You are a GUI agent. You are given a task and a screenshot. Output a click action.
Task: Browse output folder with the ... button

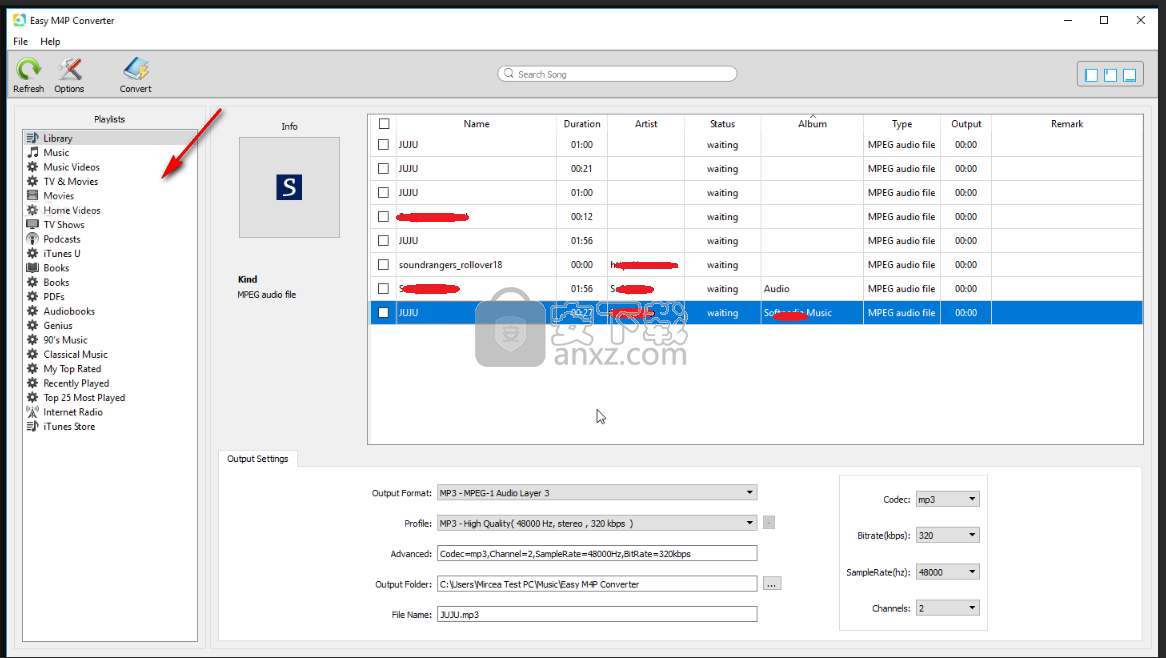coord(772,584)
